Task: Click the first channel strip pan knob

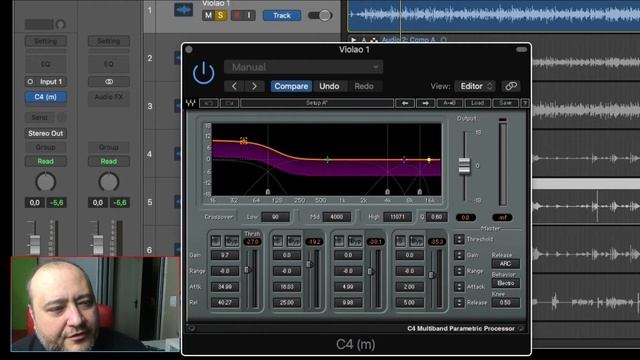Action: pyautogui.click(x=45, y=182)
